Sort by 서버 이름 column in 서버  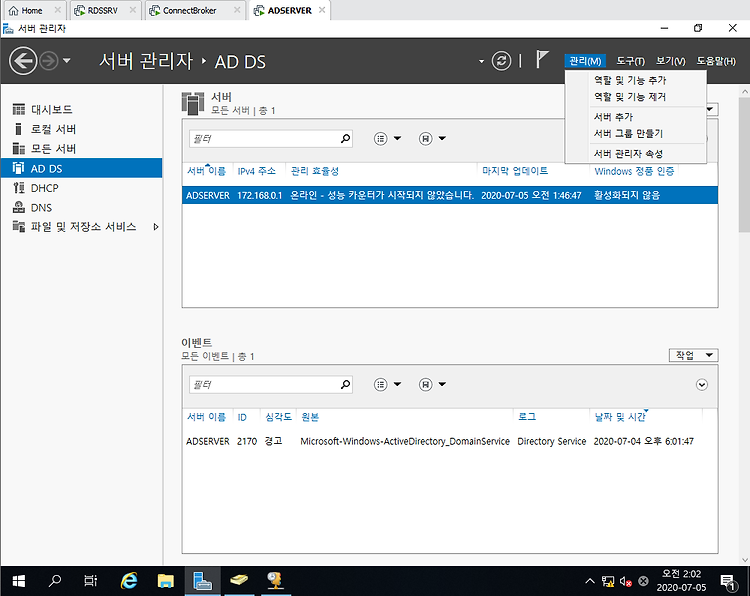click(x=206, y=171)
